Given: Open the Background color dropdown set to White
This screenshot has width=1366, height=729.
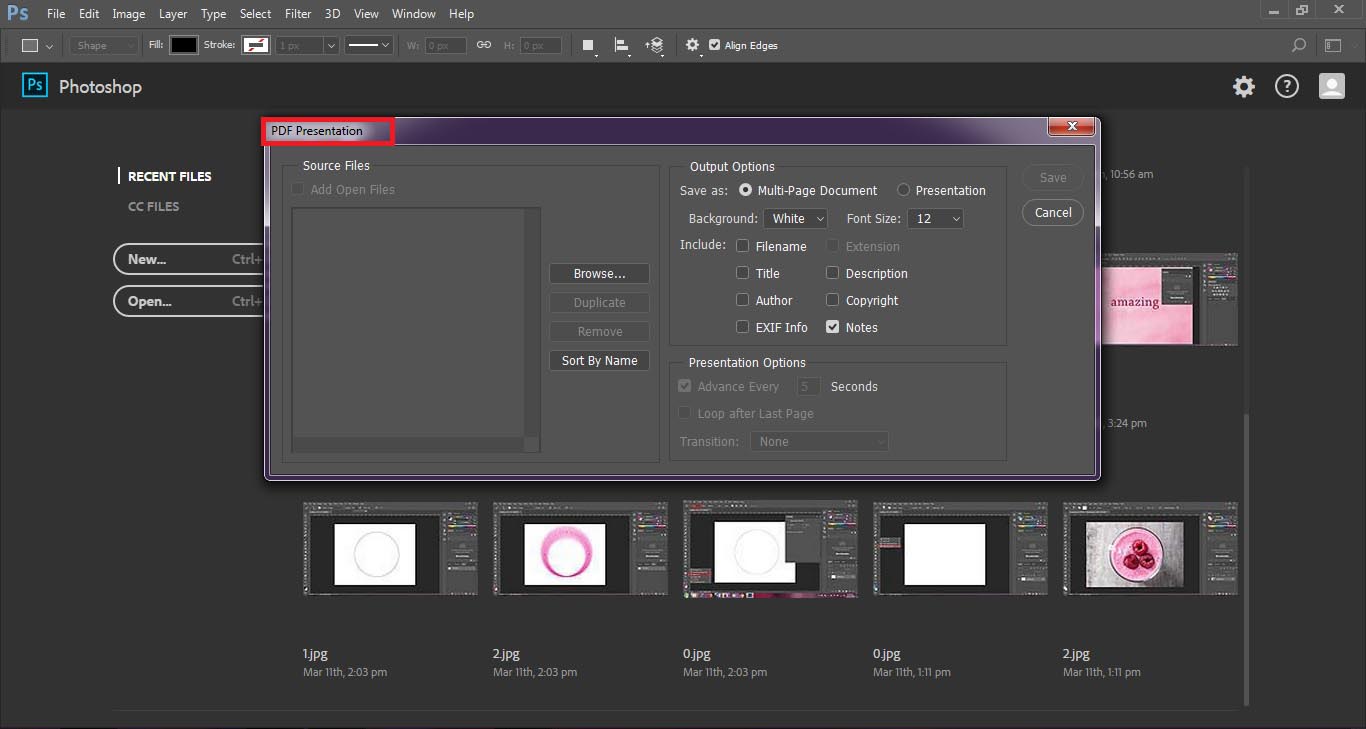Looking at the screenshot, I should point(795,218).
